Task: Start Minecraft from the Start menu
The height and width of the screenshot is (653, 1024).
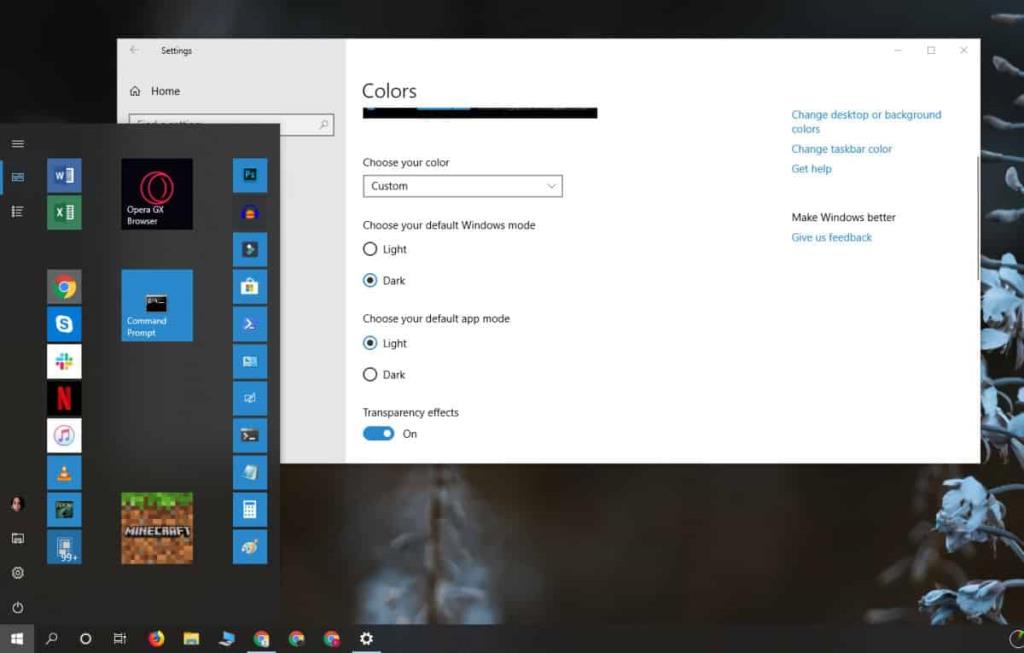Action: 157,527
